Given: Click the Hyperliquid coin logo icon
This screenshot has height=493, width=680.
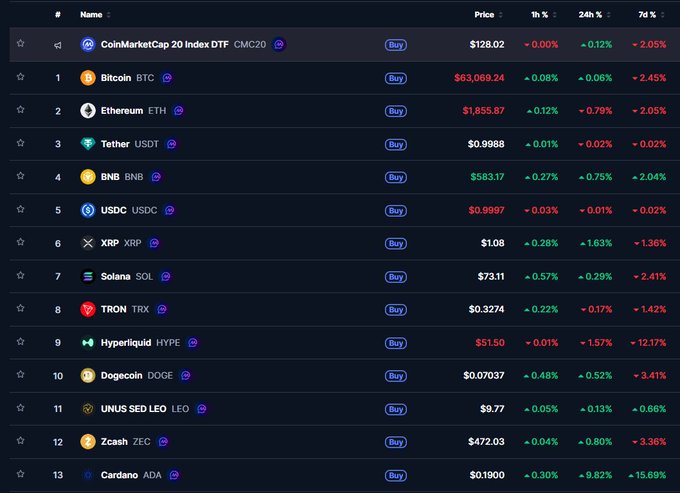Looking at the screenshot, I should point(88,343).
